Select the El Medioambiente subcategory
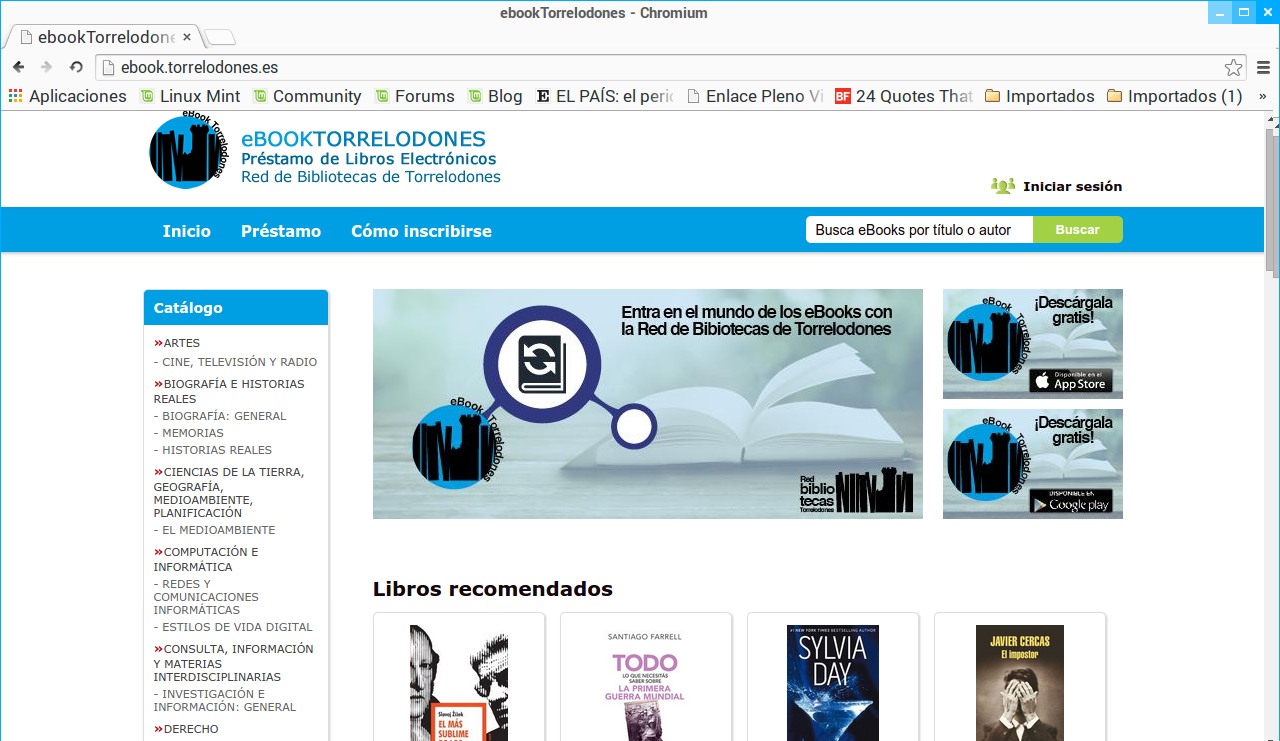This screenshot has height=741, width=1280. click(x=215, y=530)
